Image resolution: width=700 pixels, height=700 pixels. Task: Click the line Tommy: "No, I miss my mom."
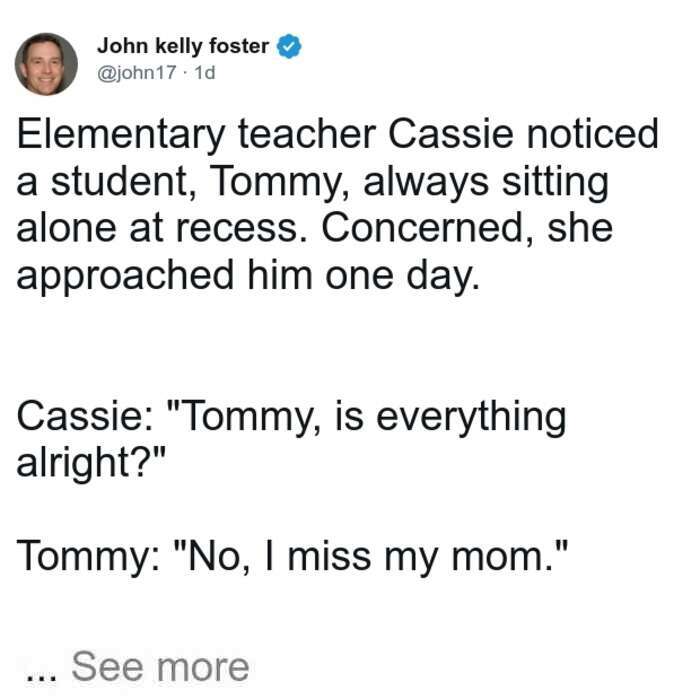[x=293, y=557]
